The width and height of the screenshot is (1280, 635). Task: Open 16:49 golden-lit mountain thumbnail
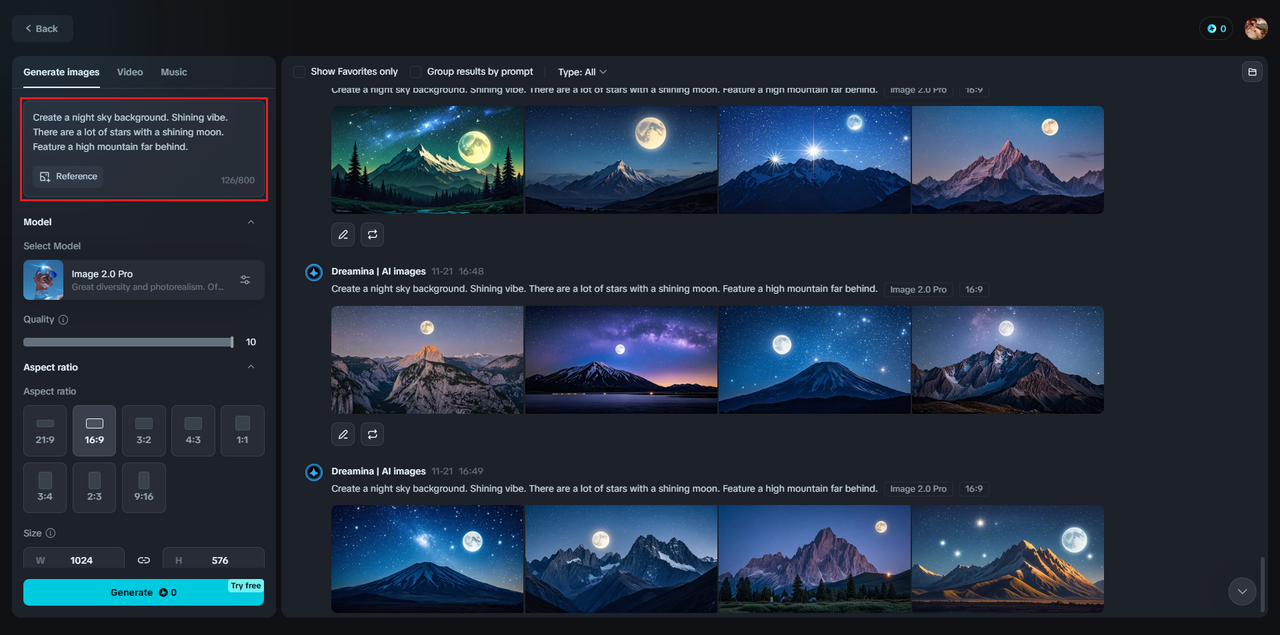[x=1008, y=559]
